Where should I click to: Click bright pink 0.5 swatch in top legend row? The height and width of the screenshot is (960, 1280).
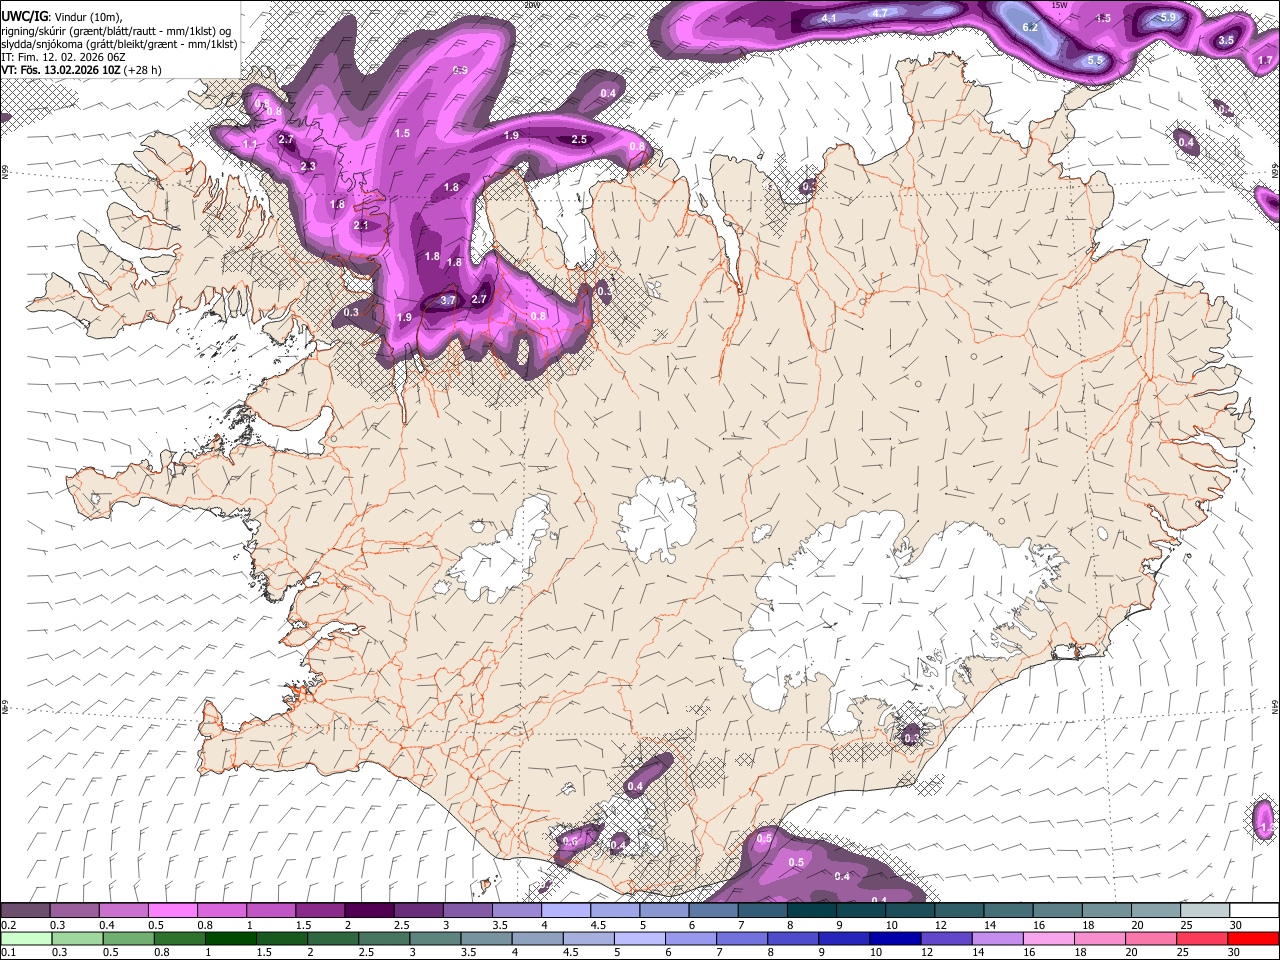(x=172, y=911)
